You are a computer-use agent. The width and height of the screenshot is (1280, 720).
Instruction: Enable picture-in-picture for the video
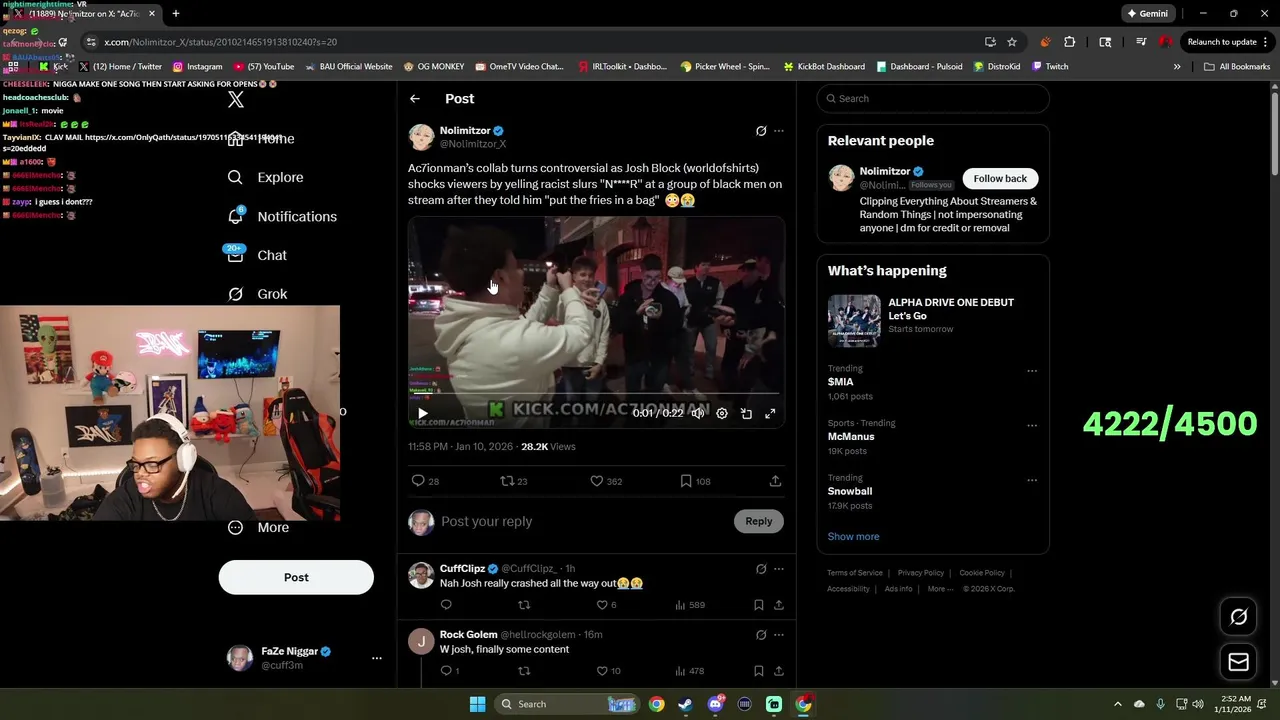(746, 413)
